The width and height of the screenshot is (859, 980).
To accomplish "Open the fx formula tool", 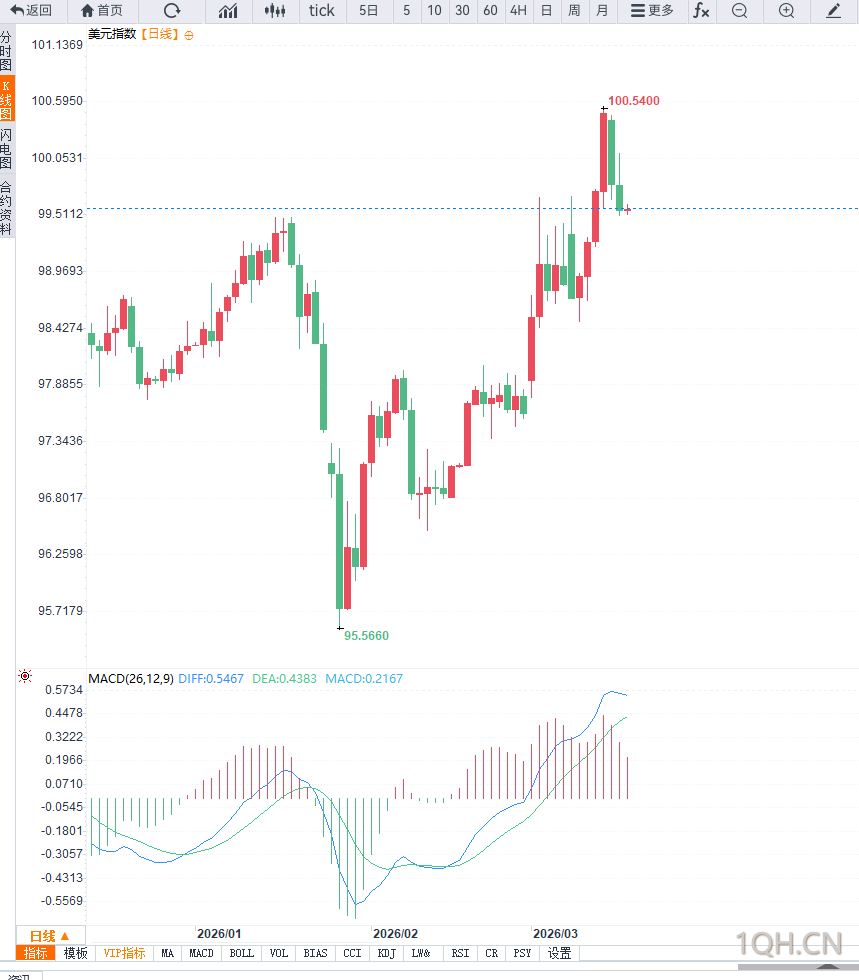I will [x=701, y=11].
